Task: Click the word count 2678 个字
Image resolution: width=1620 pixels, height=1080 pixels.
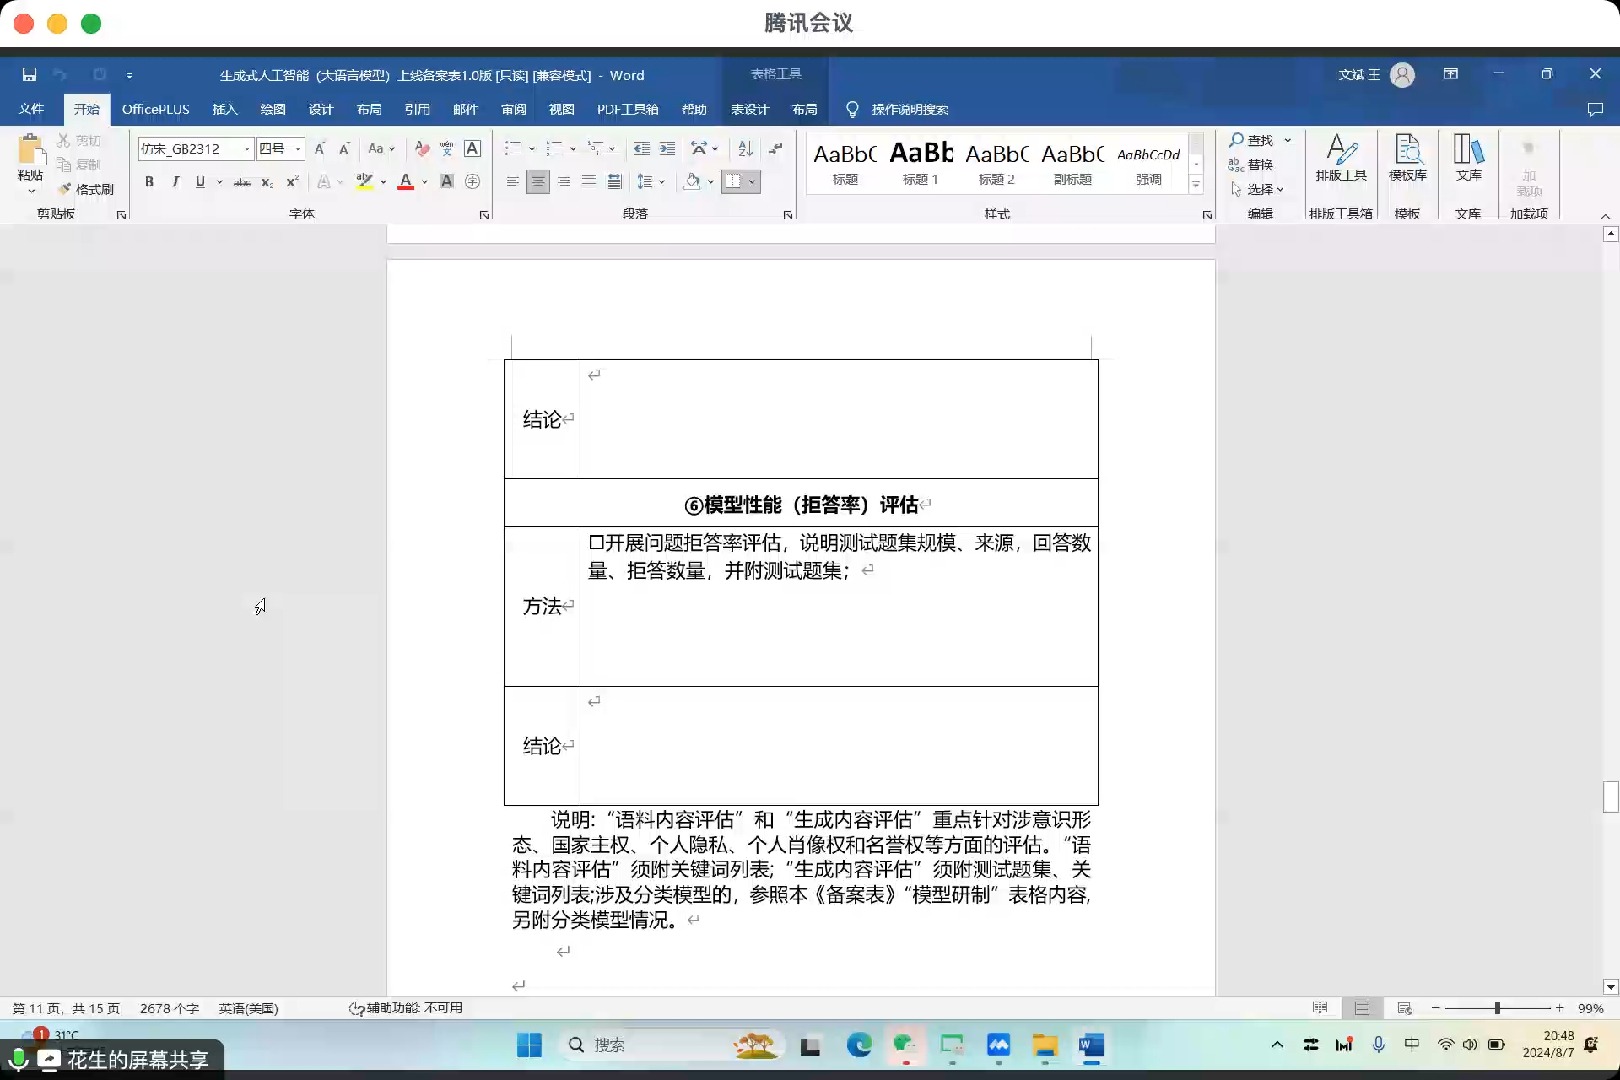Action: (169, 1008)
